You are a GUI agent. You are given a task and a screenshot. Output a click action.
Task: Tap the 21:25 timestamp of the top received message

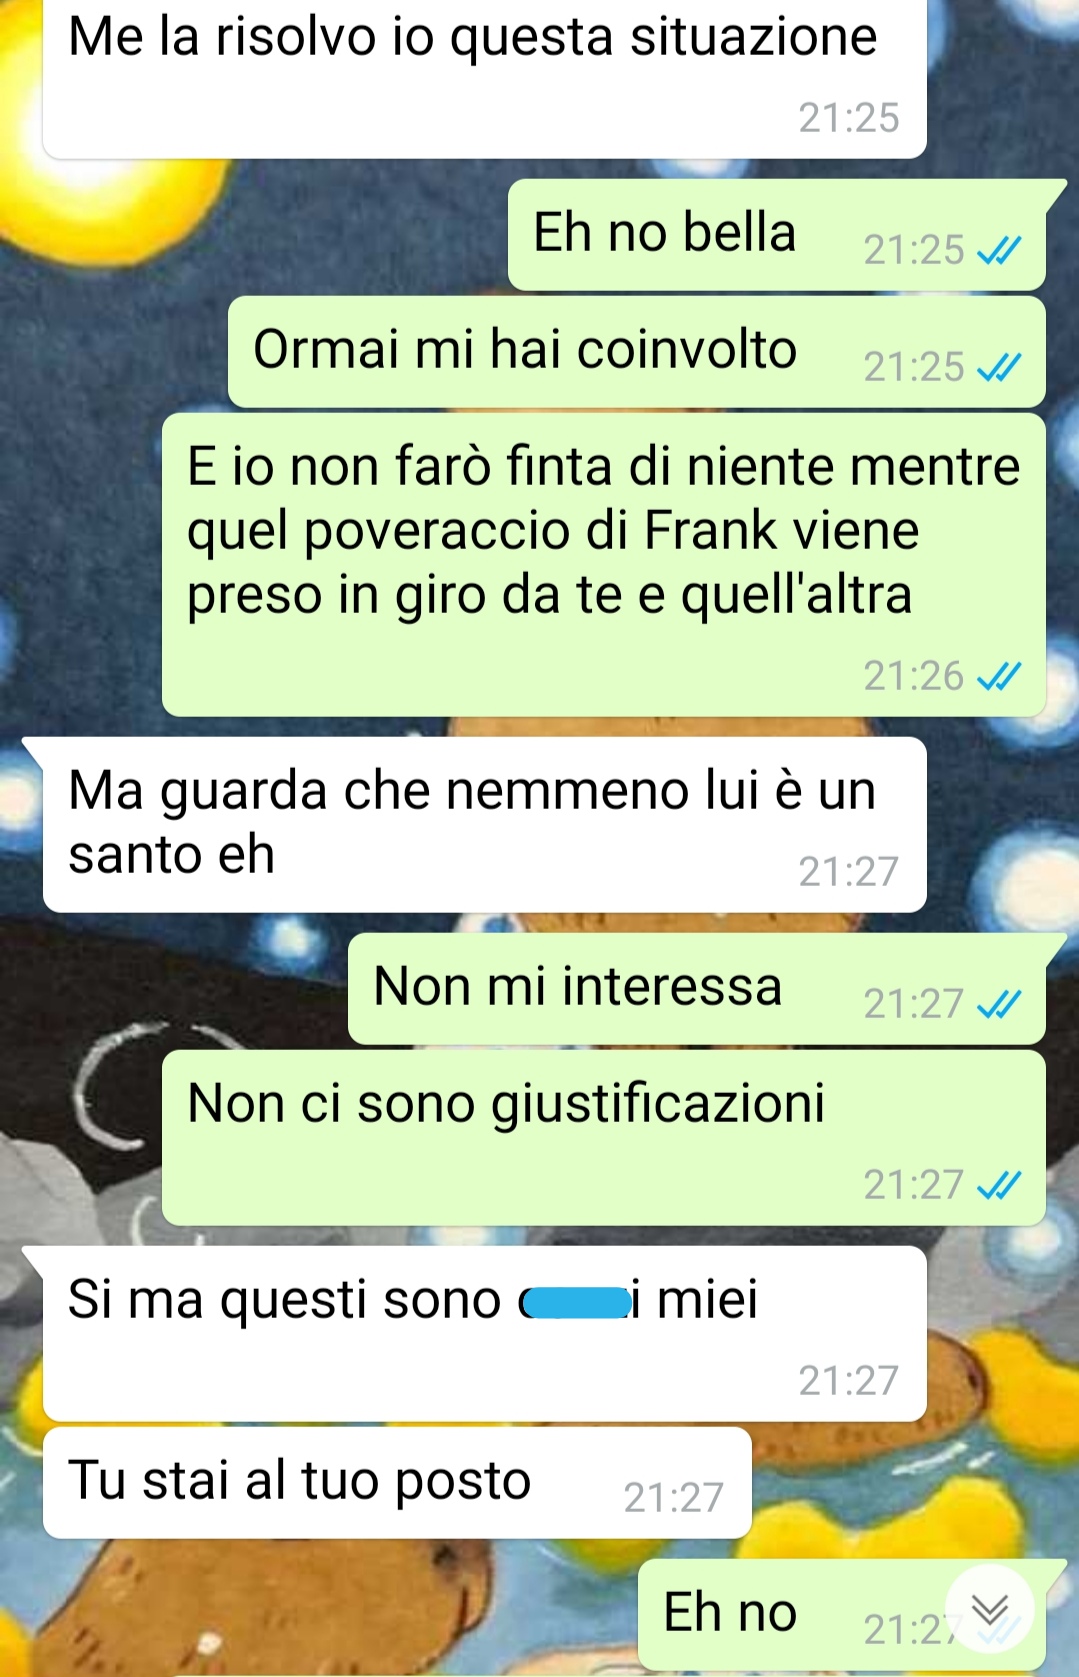pos(849,118)
